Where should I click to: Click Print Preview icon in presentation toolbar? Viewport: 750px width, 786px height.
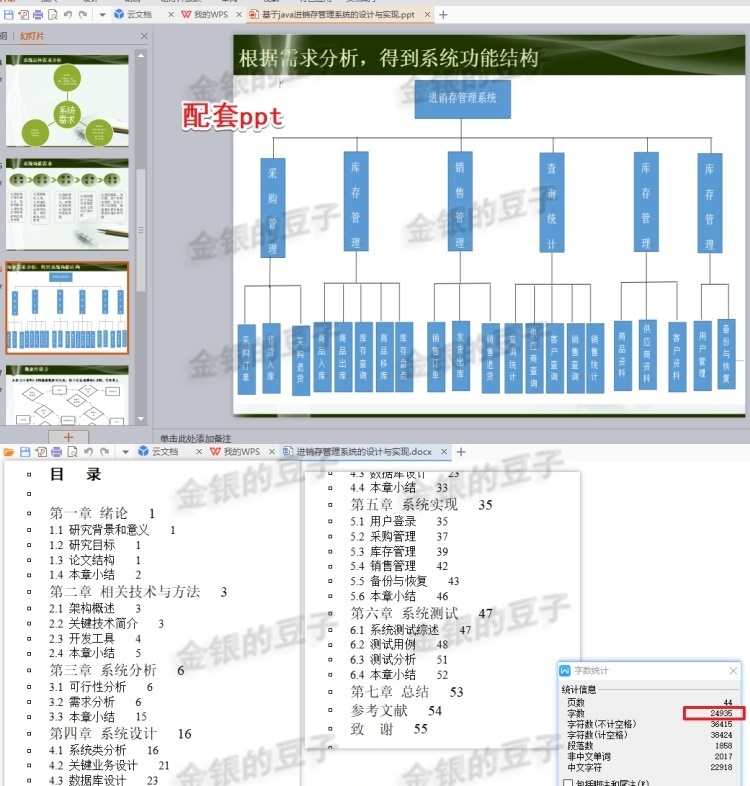53,15
